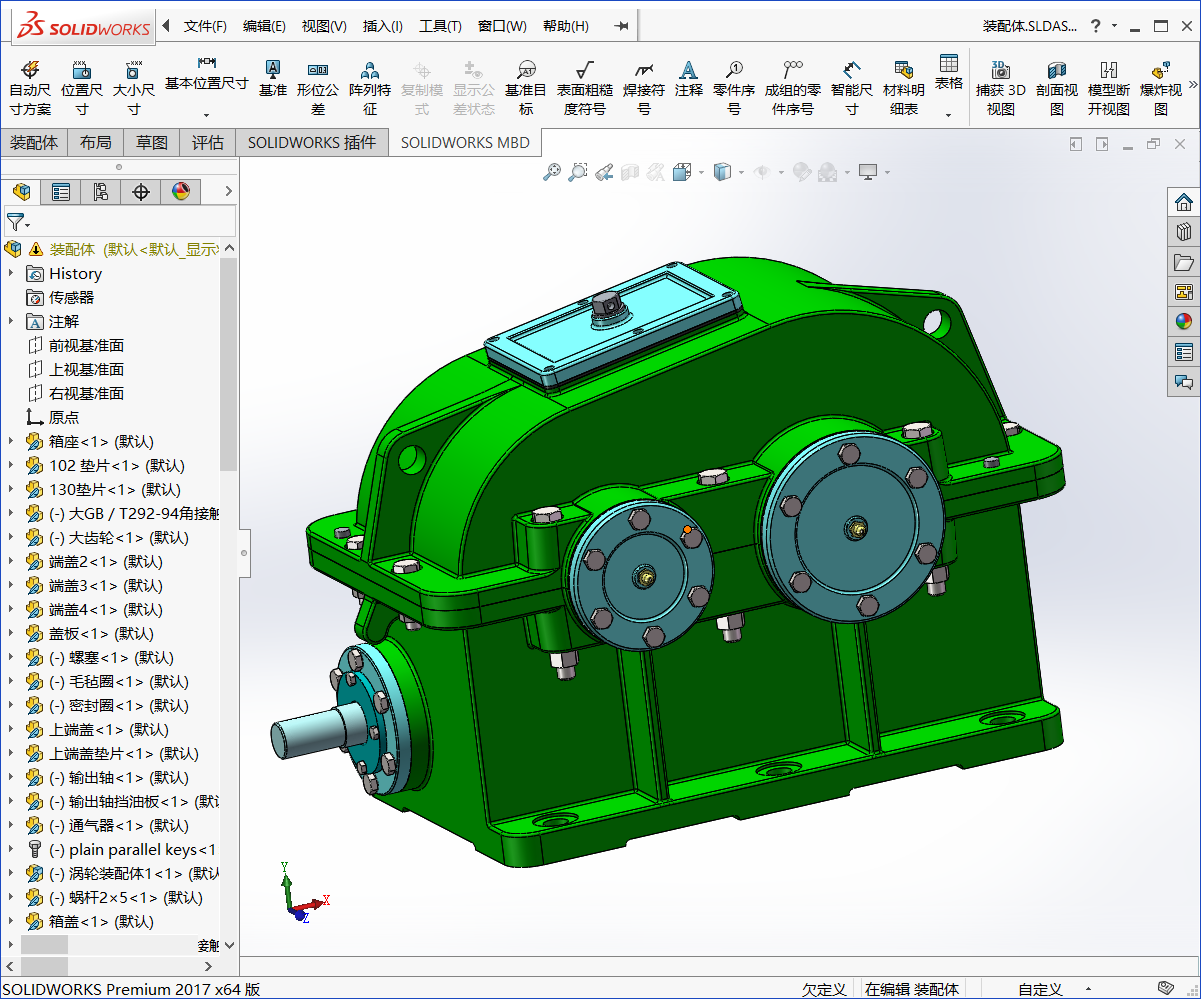Switch to the 草图 tab

point(152,143)
